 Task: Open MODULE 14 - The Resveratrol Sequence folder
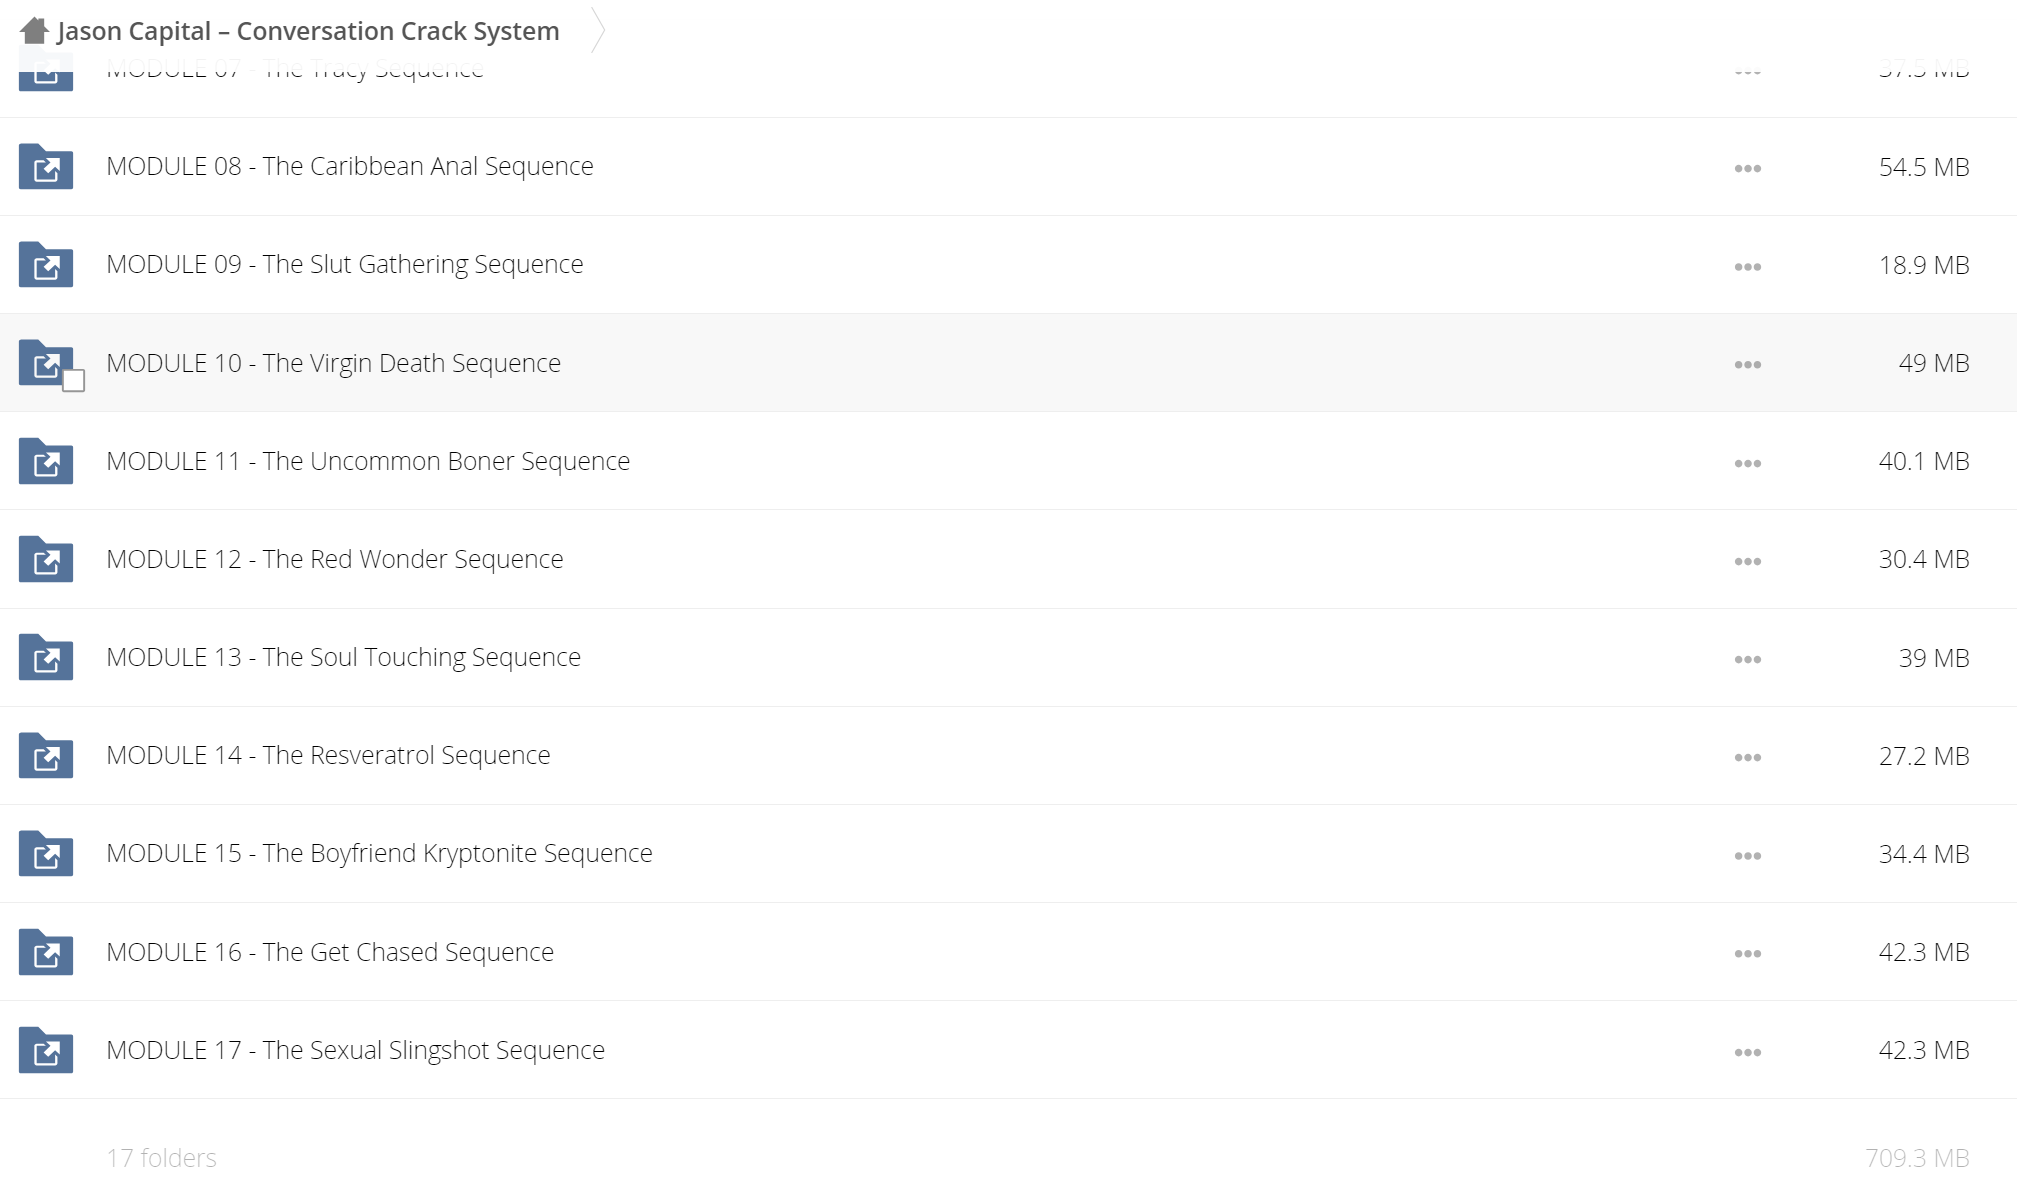click(x=328, y=755)
